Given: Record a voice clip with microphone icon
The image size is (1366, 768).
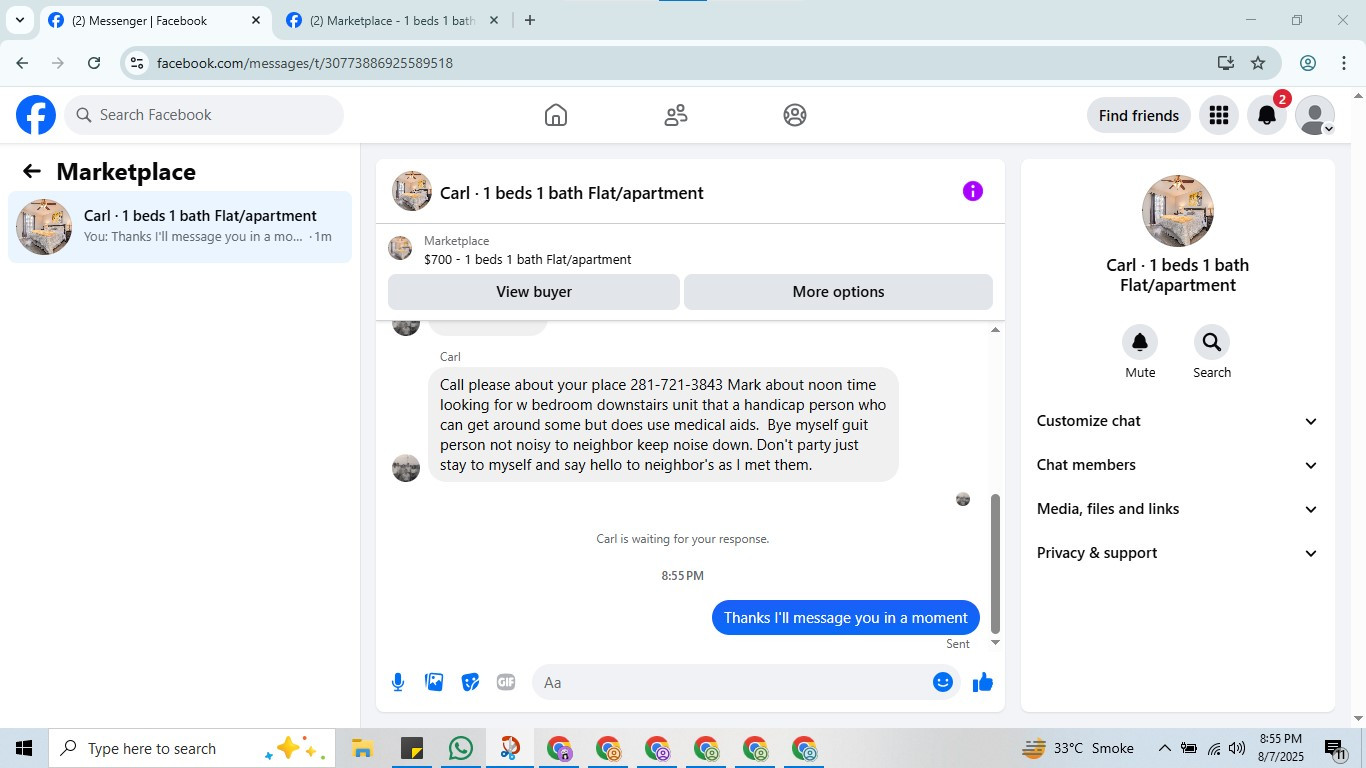Looking at the screenshot, I should (398, 682).
